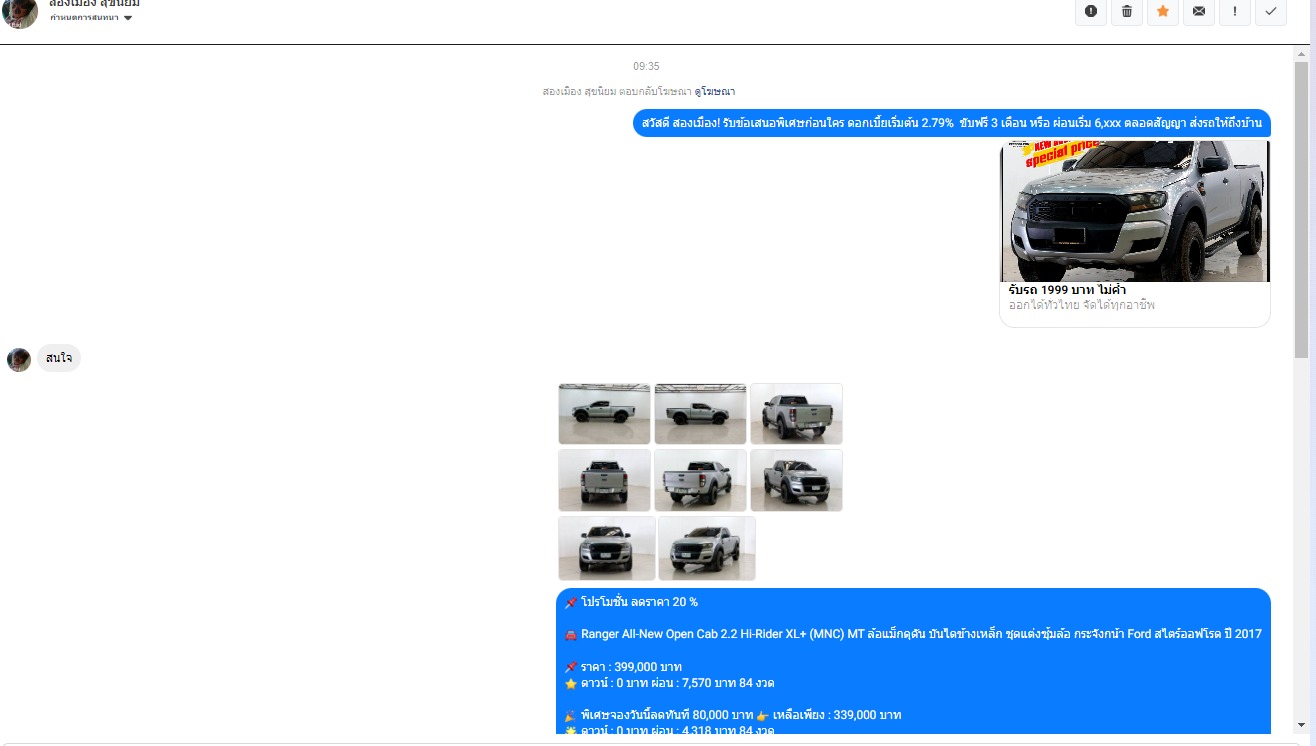Open the contact's profile picture in the header
The width and height of the screenshot is (1316, 746).
point(20,12)
